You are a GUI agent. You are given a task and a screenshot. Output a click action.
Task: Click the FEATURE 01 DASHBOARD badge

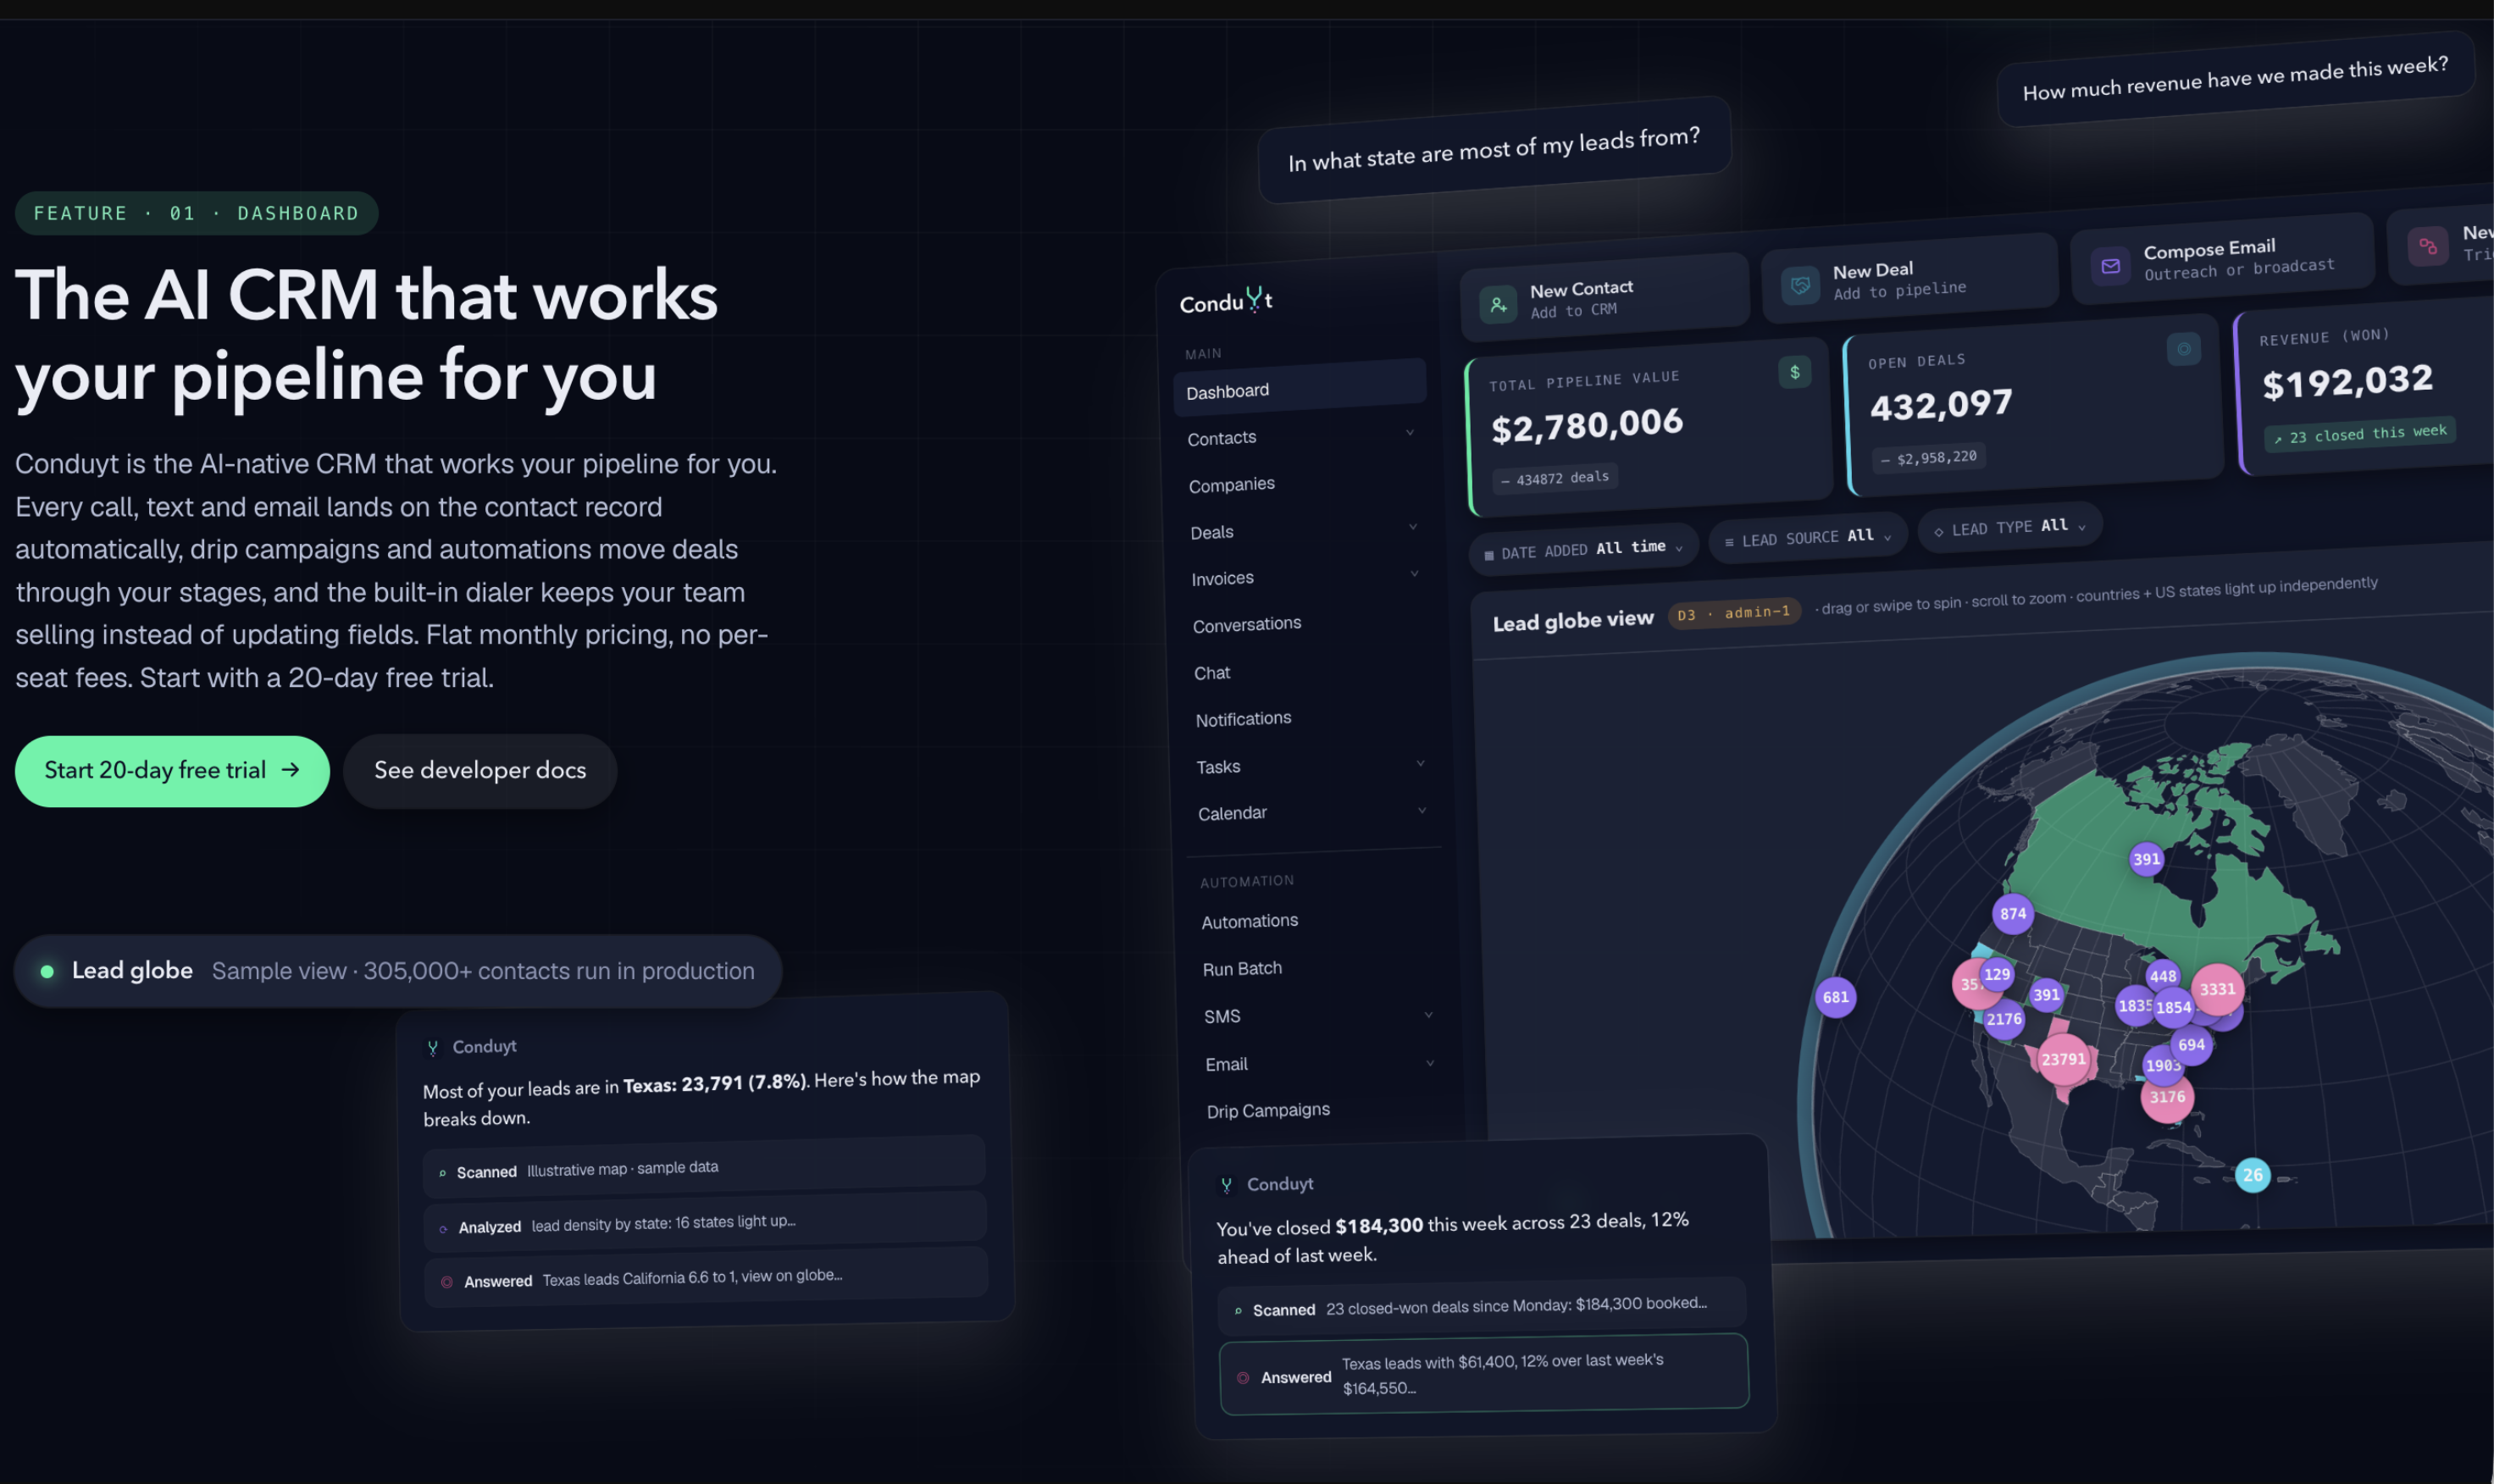pyautogui.click(x=196, y=213)
